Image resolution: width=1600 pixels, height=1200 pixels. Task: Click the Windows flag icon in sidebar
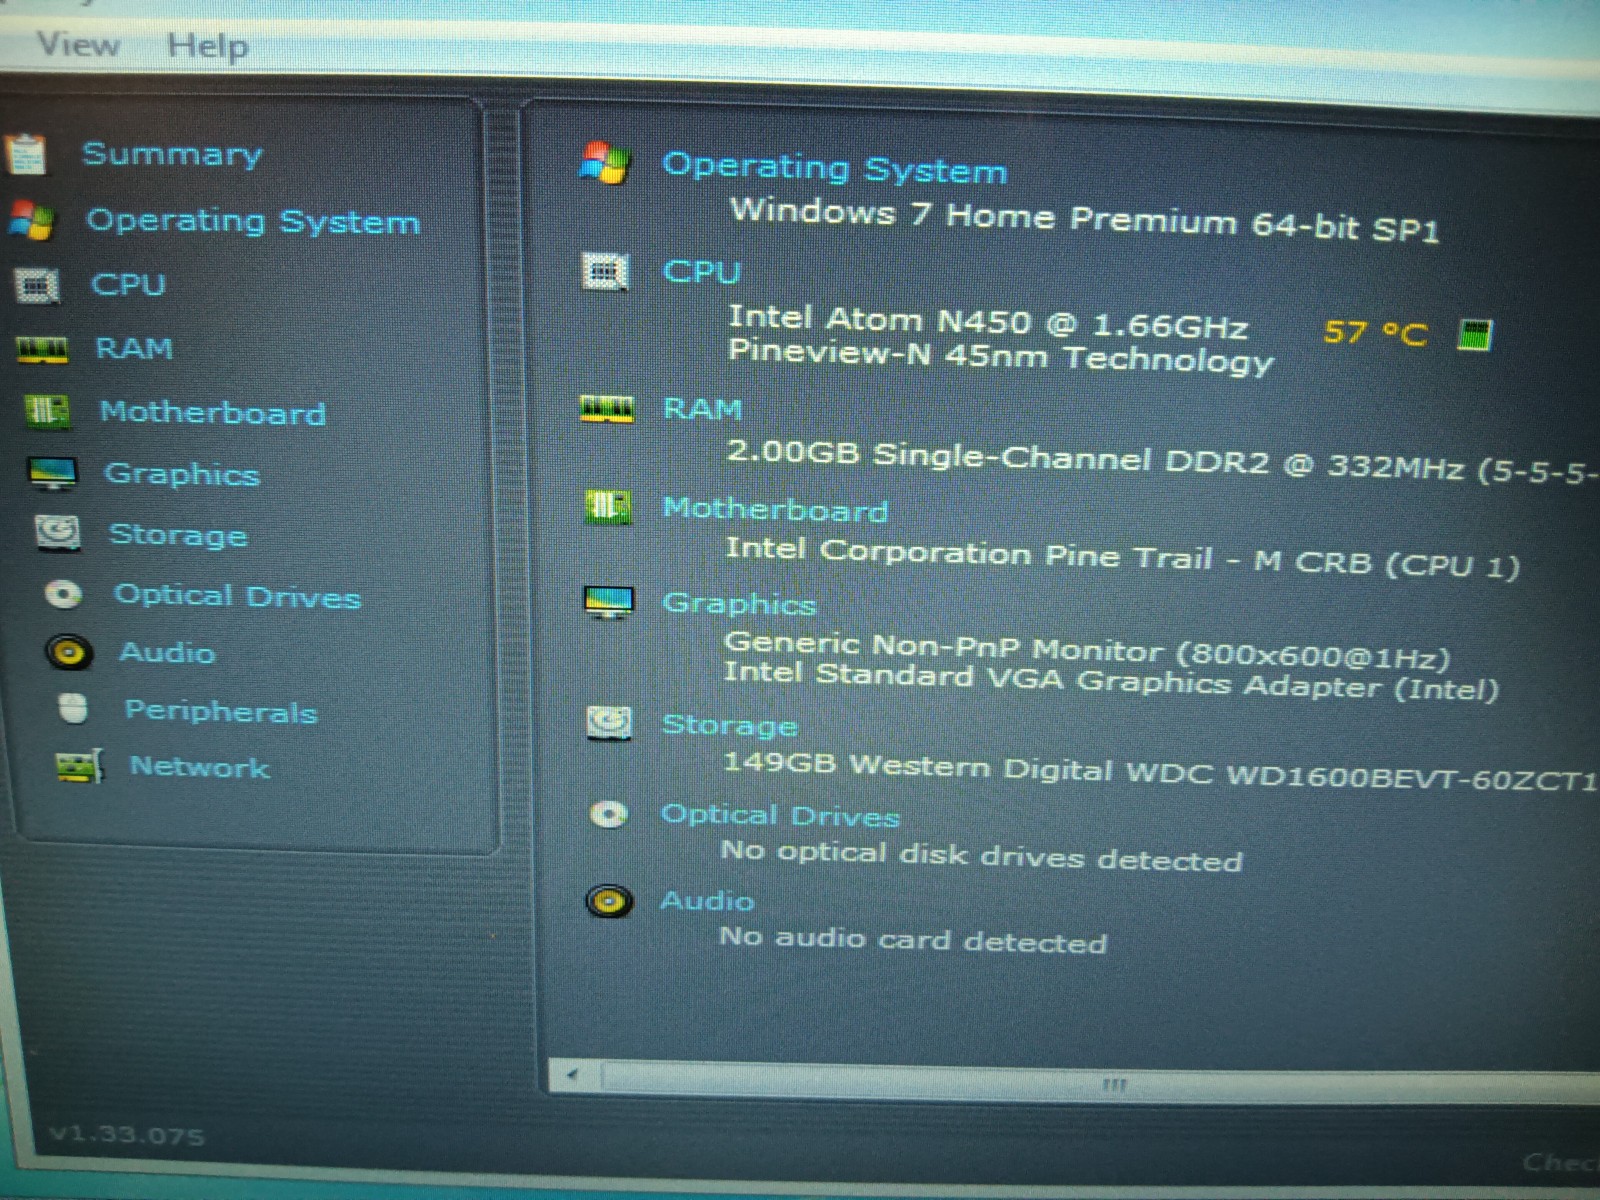31,220
